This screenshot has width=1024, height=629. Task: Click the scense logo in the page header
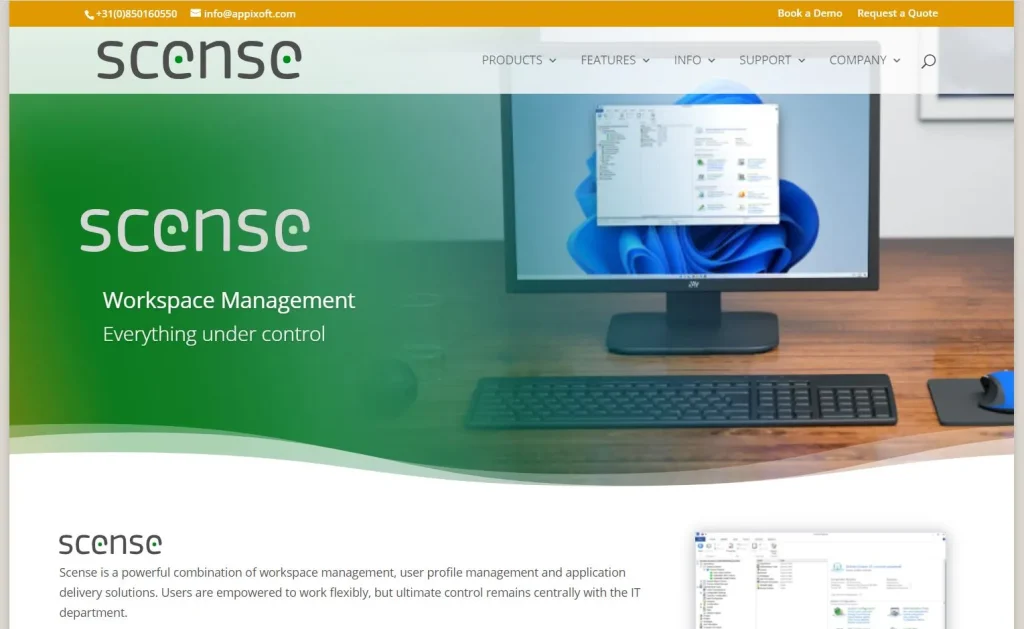(197, 59)
